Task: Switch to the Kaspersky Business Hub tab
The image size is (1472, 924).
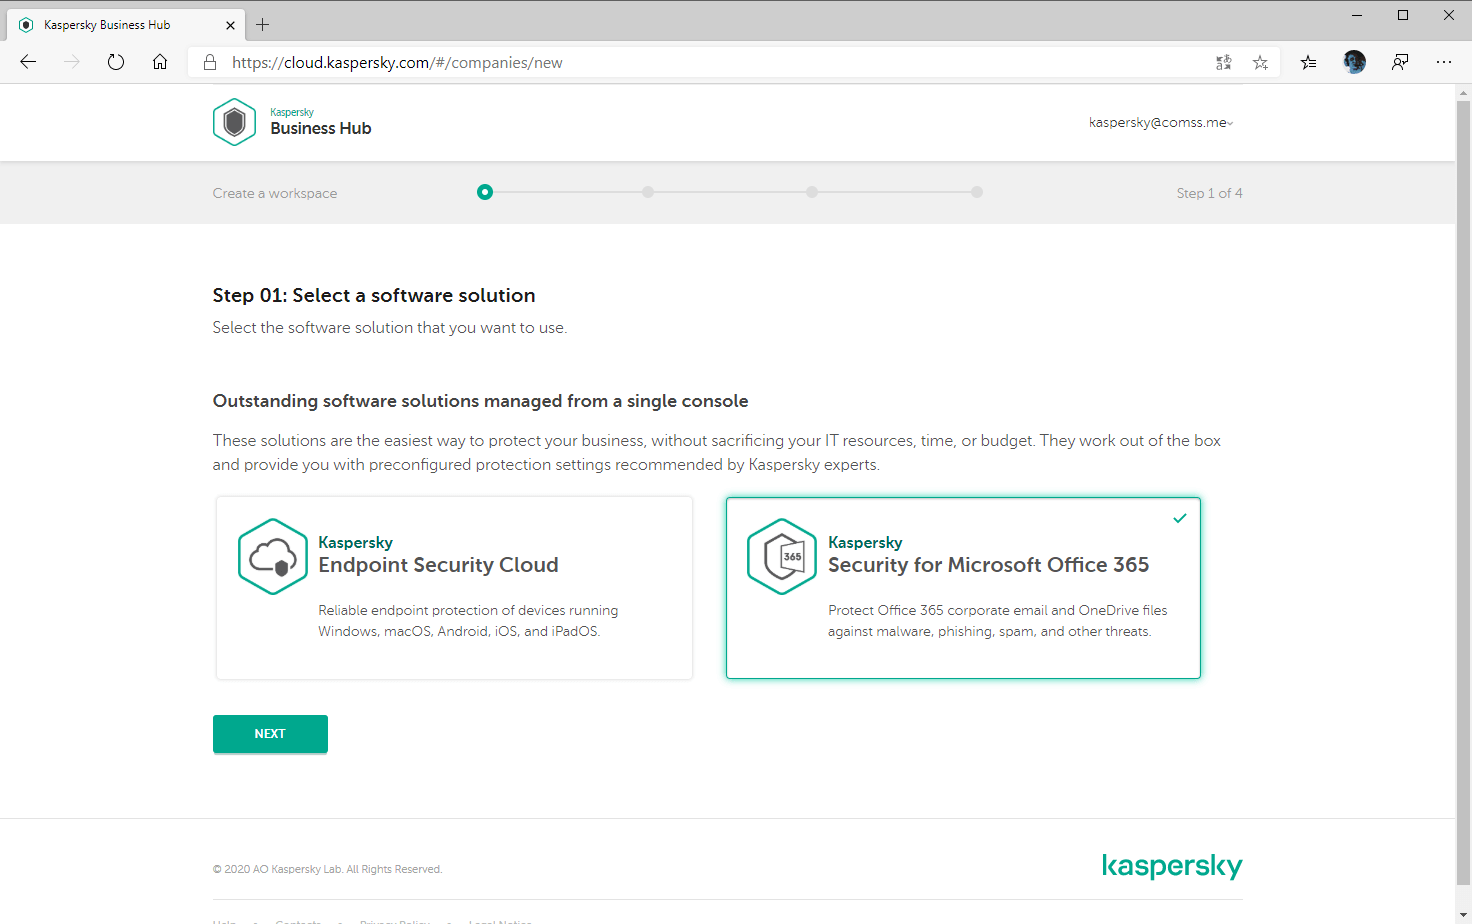Action: coord(120,24)
